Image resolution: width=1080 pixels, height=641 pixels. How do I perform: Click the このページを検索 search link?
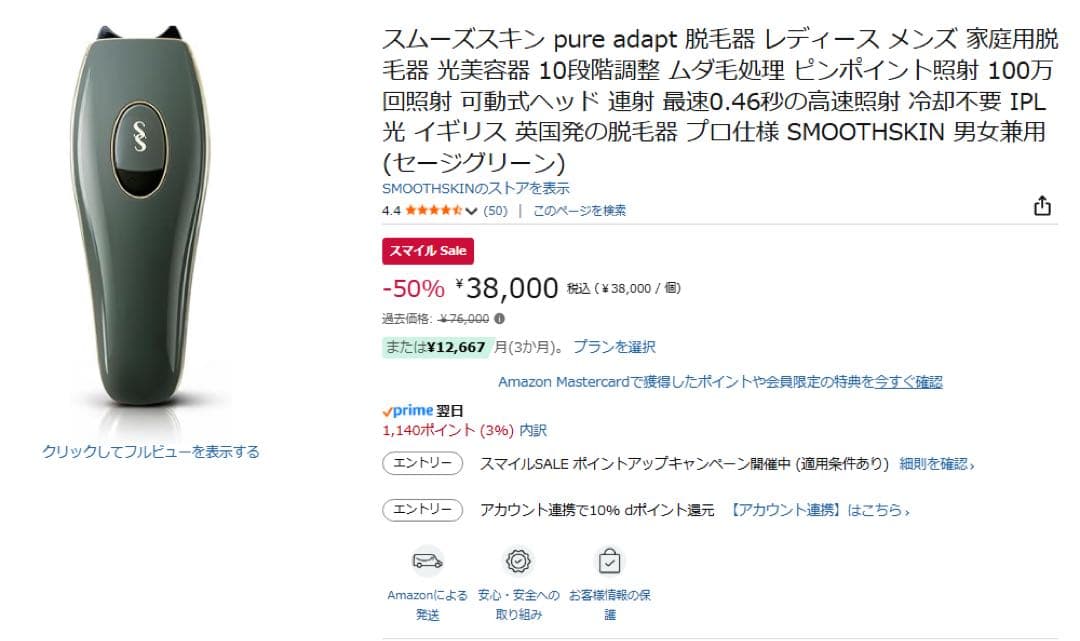pos(580,210)
